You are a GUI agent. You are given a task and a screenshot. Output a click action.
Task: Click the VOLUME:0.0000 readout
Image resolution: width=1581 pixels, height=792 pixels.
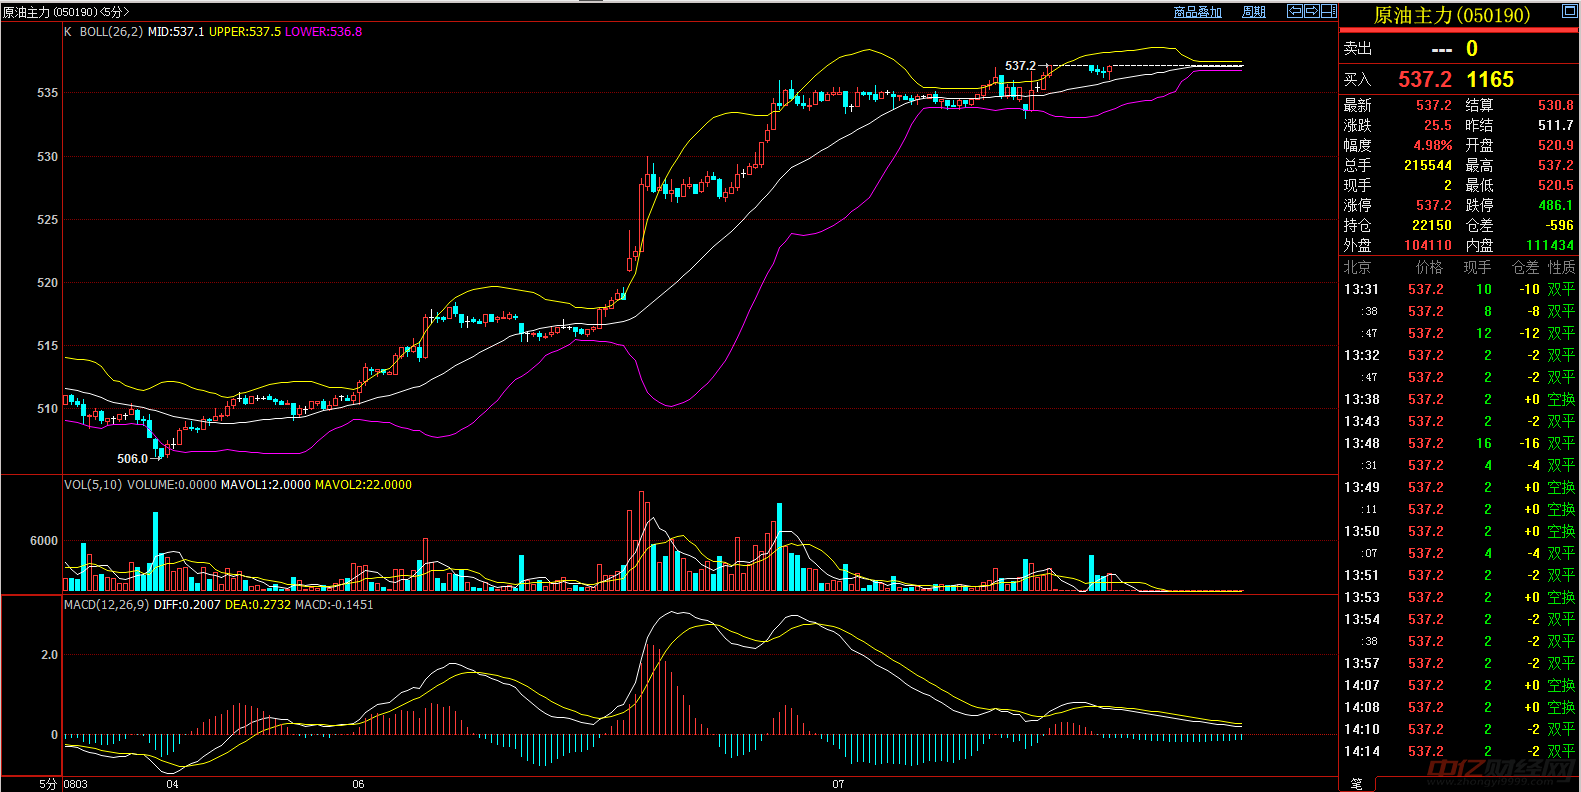171,485
